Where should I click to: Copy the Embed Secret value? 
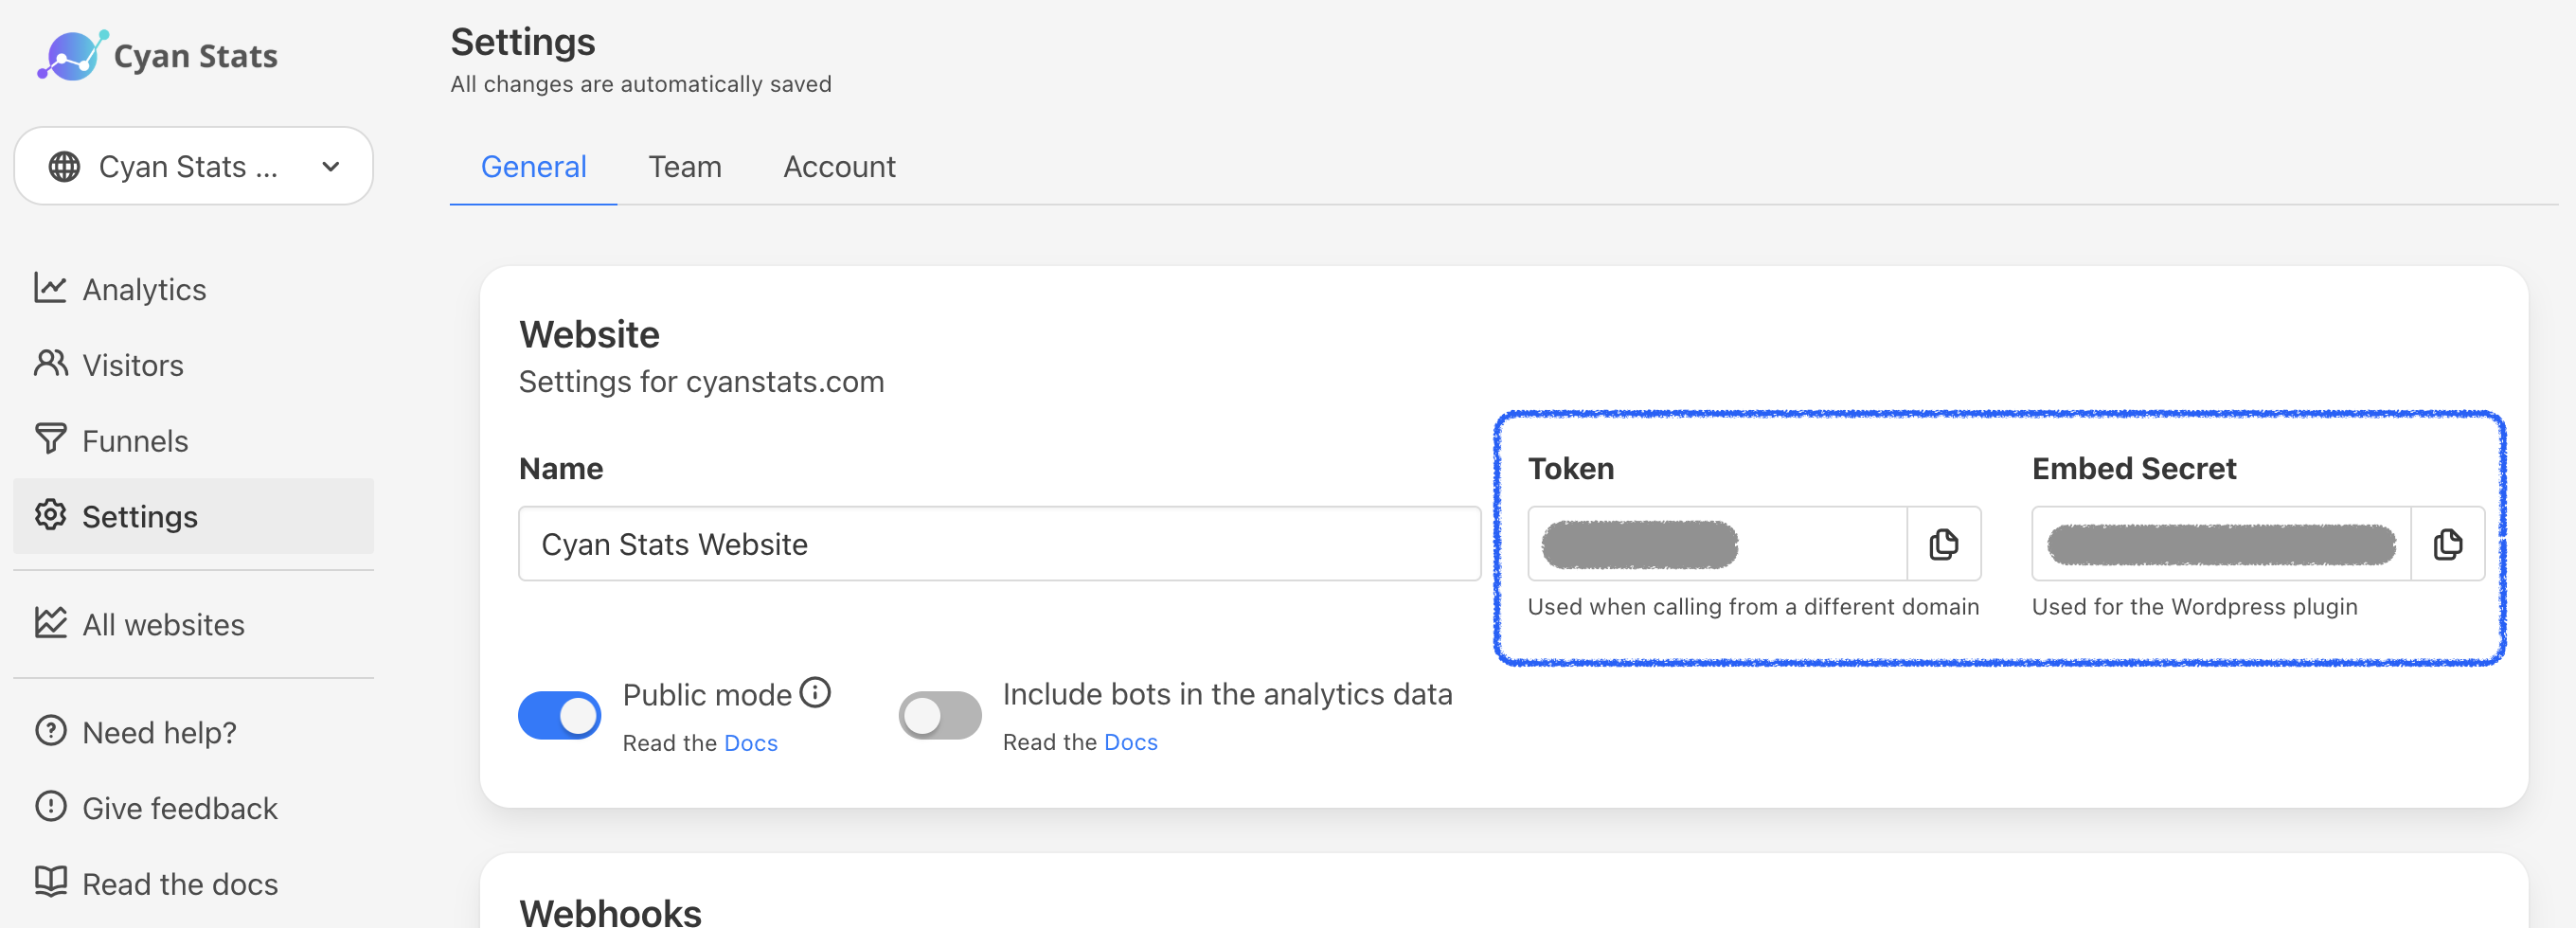[x=2447, y=544]
